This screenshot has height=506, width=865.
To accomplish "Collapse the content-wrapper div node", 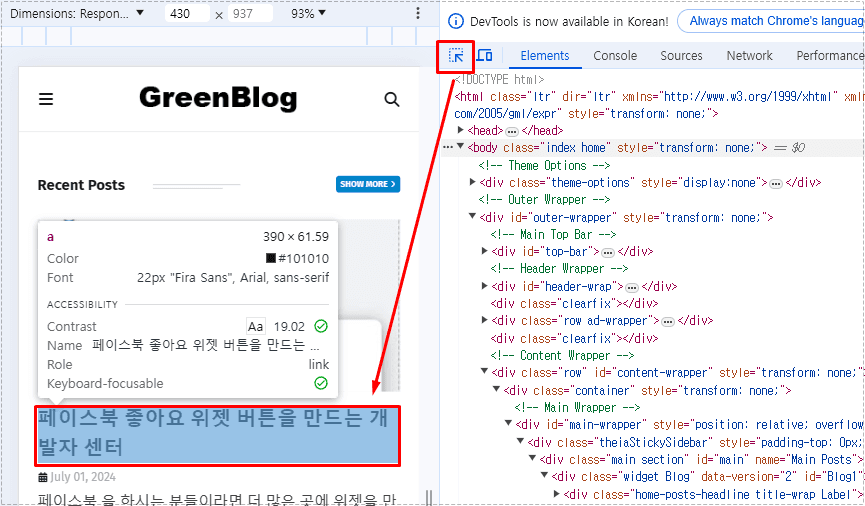I will pyautogui.click(x=484, y=371).
